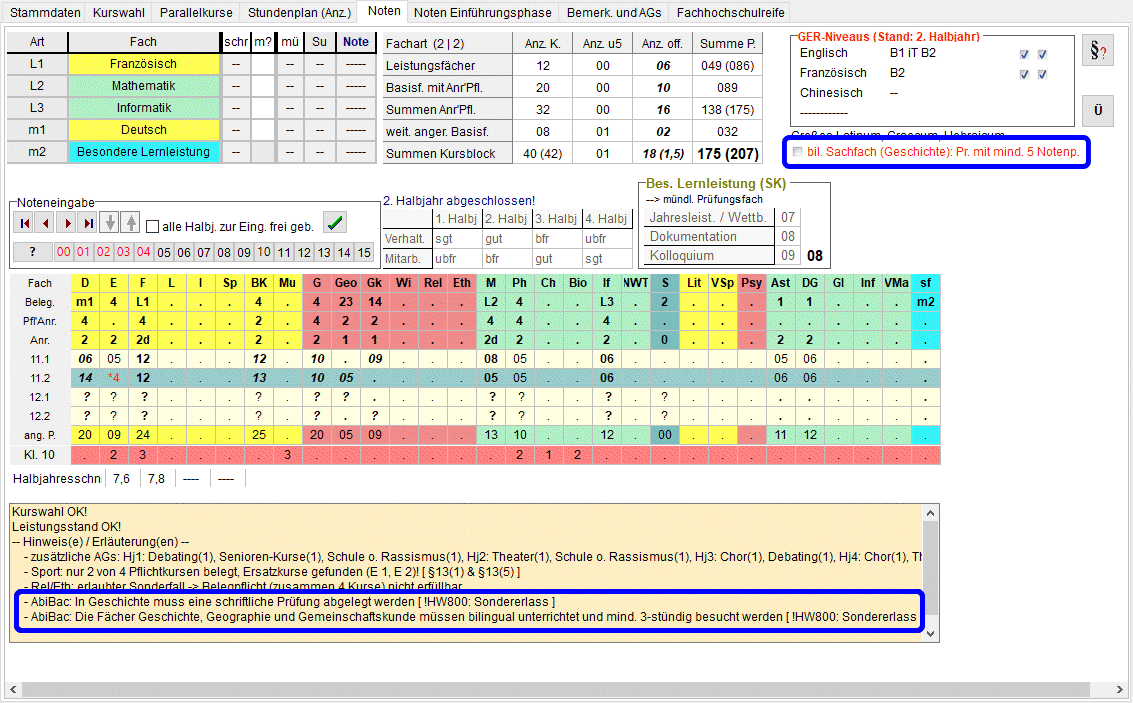Open the Fachhochschulreife tab
The width and height of the screenshot is (1133, 703).
point(731,13)
